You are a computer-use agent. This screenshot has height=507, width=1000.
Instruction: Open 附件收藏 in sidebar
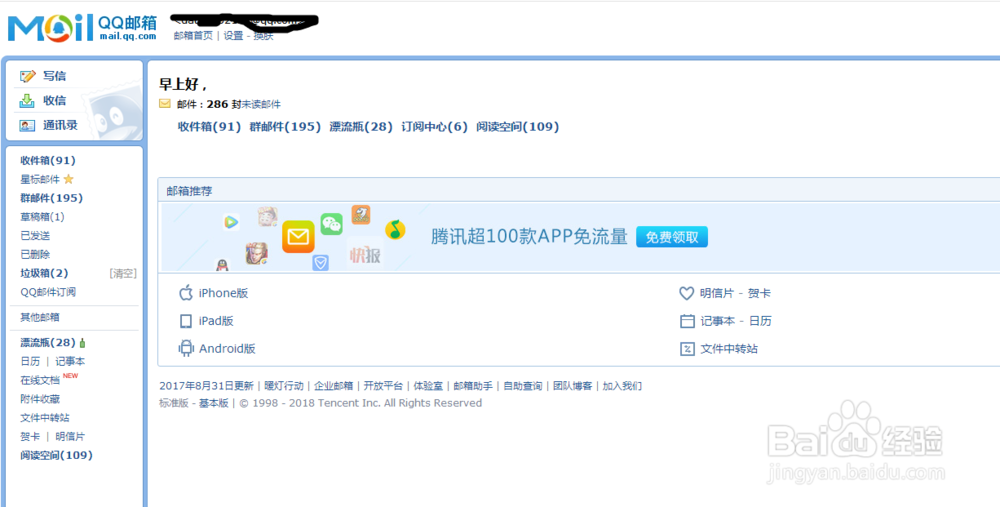click(40, 399)
